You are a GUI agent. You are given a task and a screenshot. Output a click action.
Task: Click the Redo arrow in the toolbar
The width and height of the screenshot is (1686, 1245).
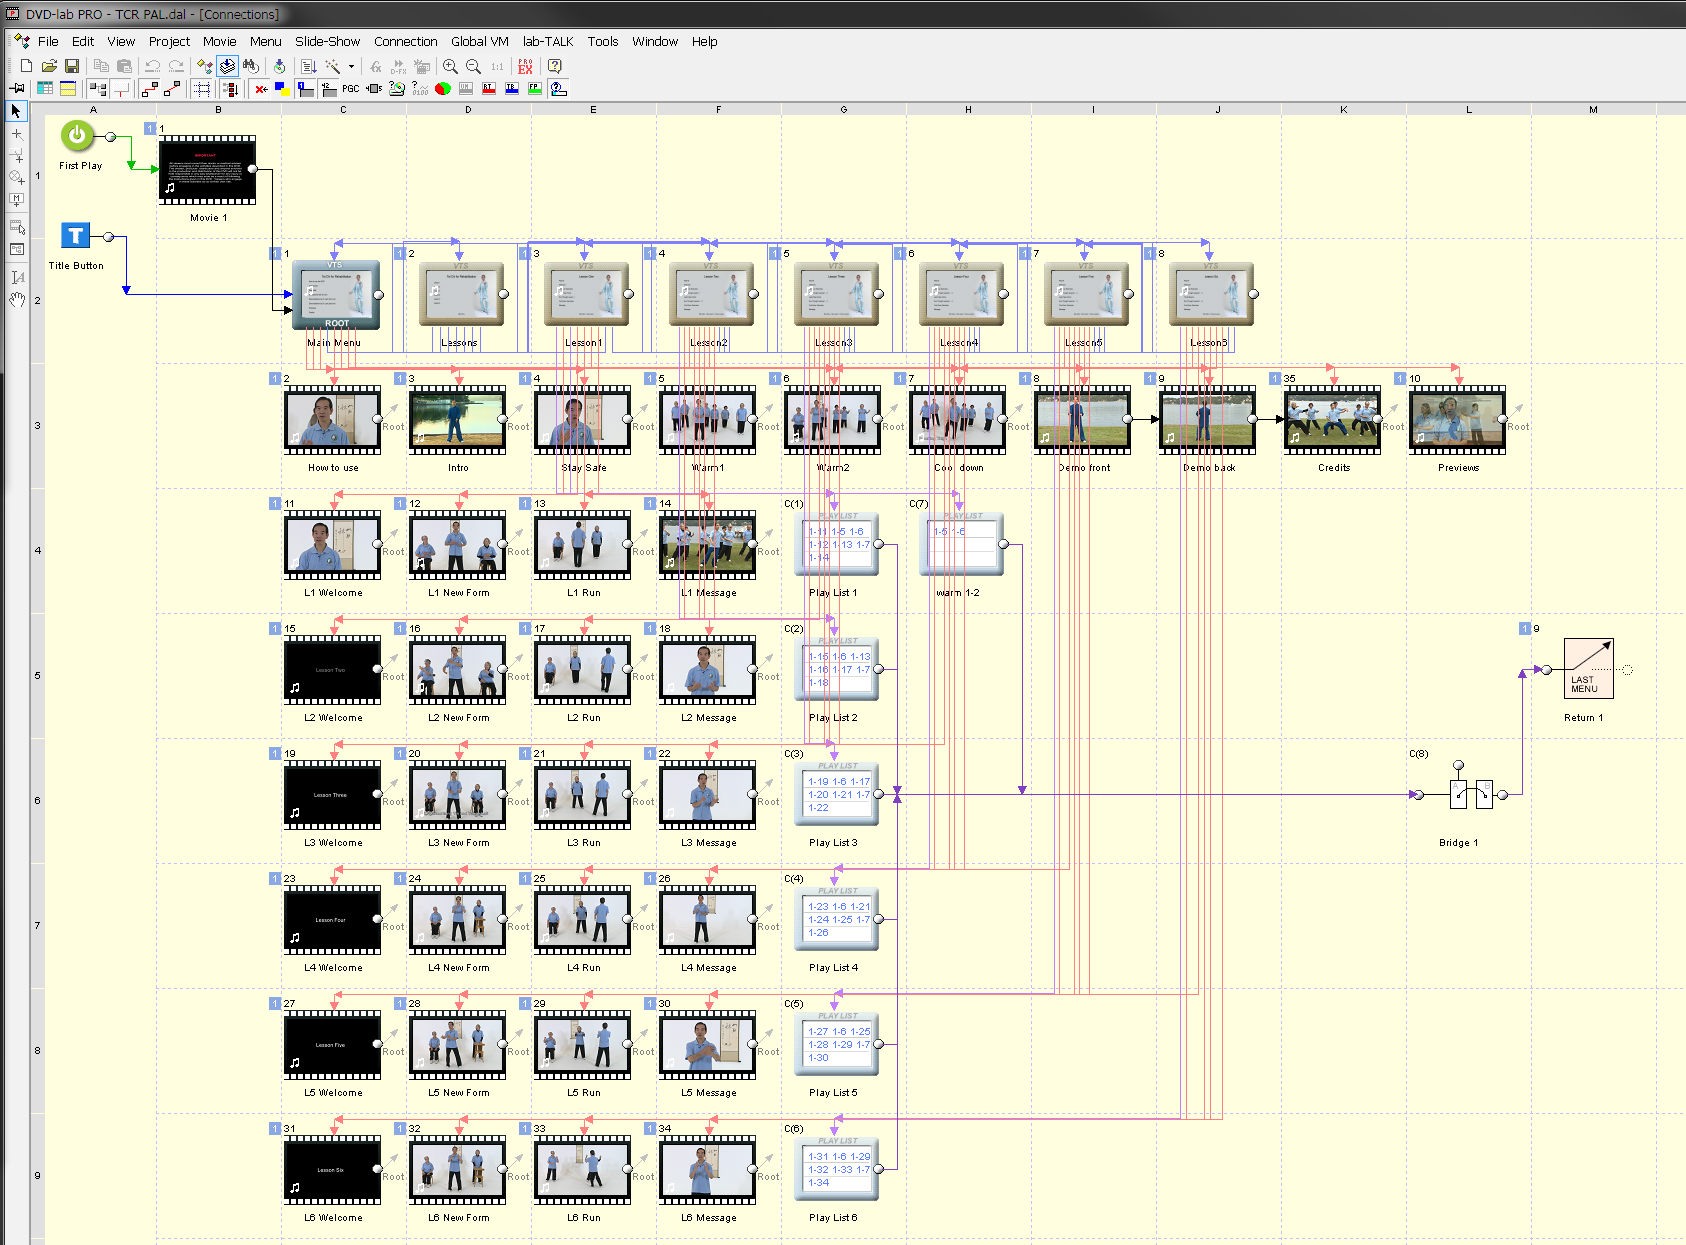click(x=176, y=66)
